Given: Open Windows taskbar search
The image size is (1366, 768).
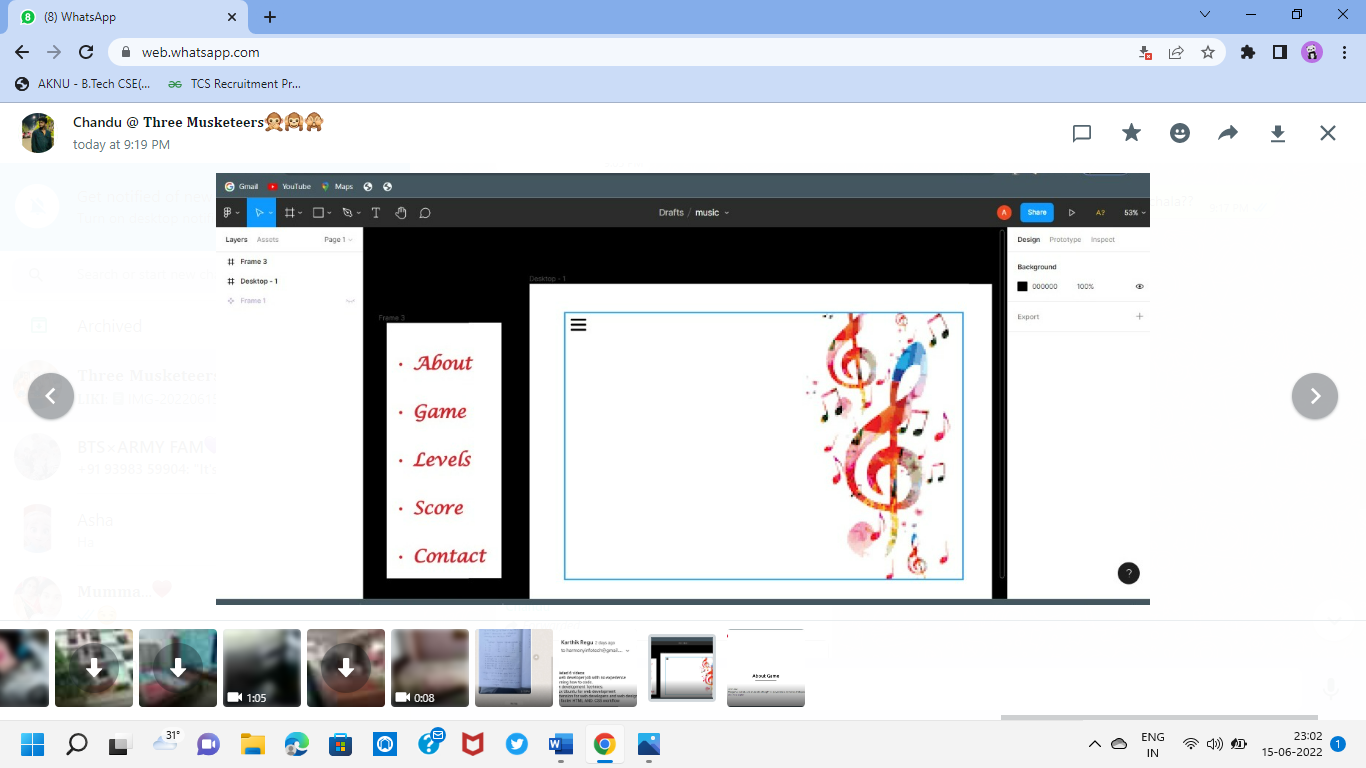Looking at the screenshot, I should [76, 744].
